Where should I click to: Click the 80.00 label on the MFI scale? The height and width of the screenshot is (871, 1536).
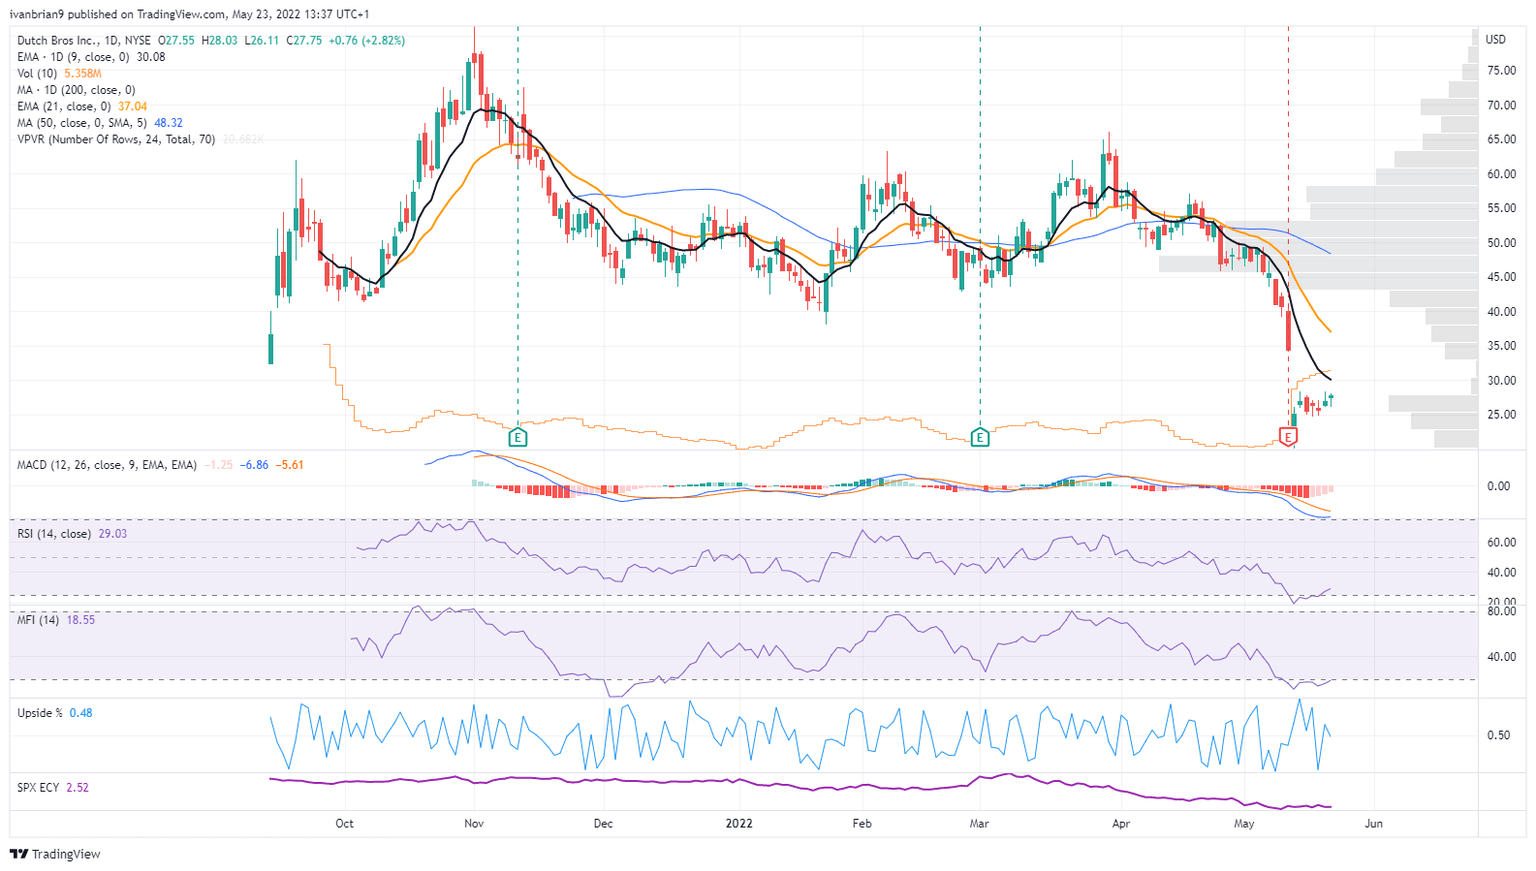(x=1501, y=612)
